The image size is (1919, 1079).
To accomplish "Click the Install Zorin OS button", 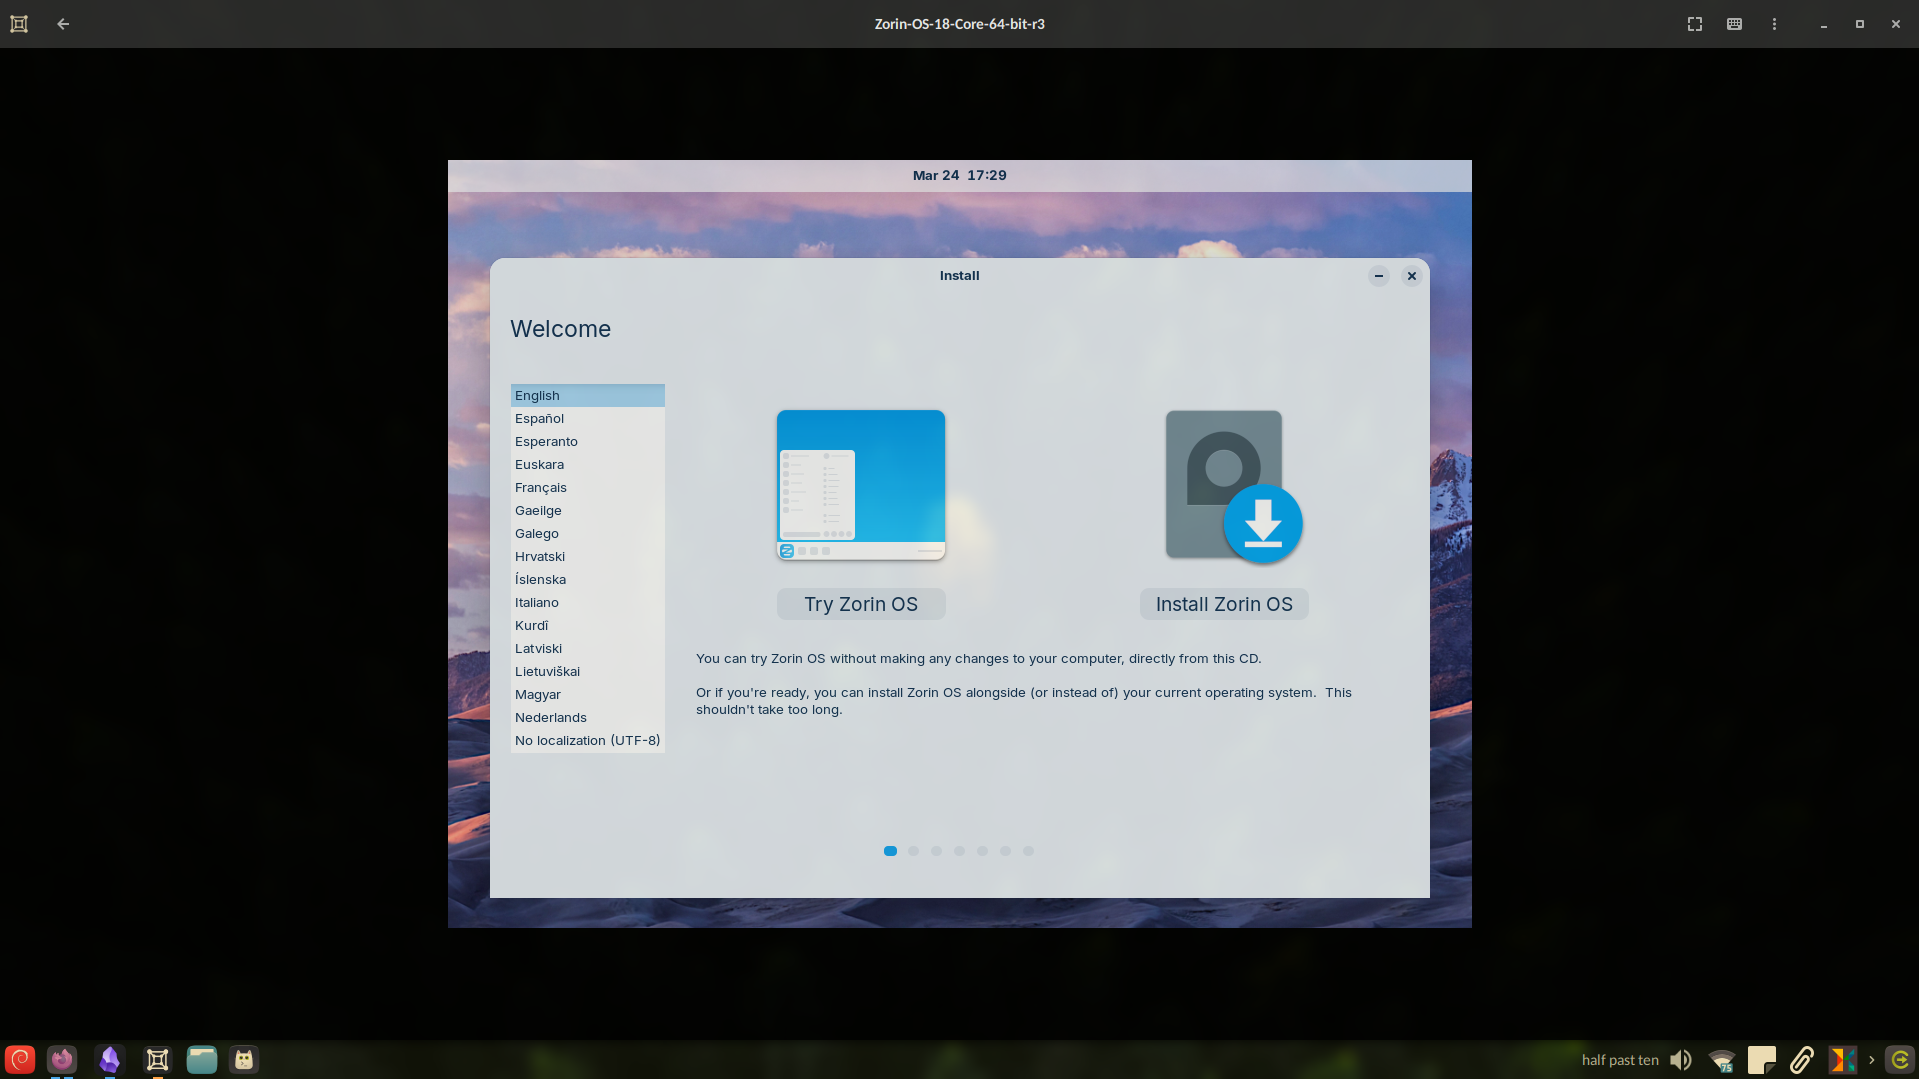I will point(1224,604).
